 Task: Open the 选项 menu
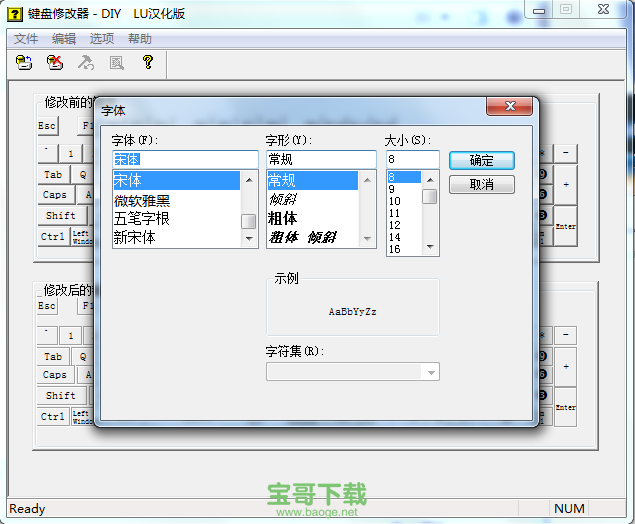pos(102,39)
